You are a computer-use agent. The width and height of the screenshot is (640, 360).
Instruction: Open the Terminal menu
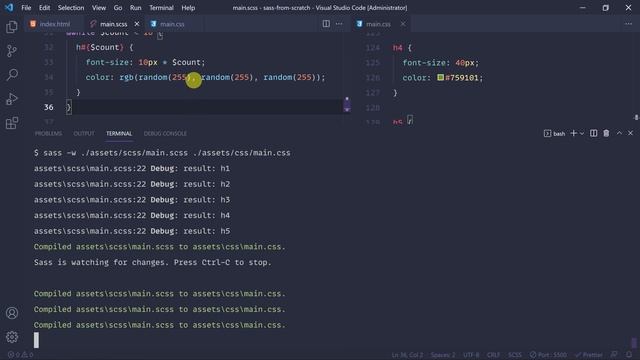(161, 8)
